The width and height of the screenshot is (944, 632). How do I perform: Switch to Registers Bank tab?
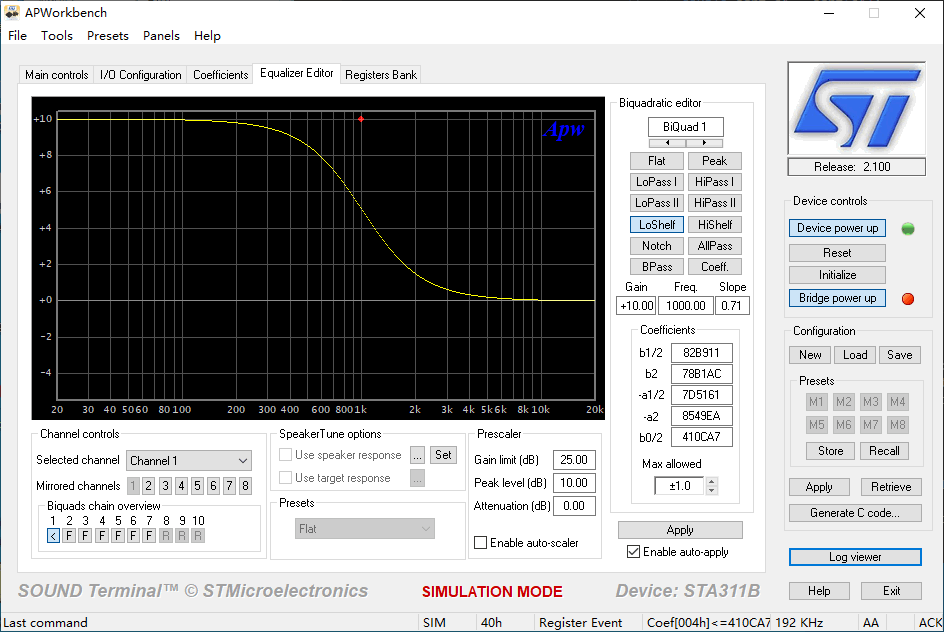click(x=380, y=75)
